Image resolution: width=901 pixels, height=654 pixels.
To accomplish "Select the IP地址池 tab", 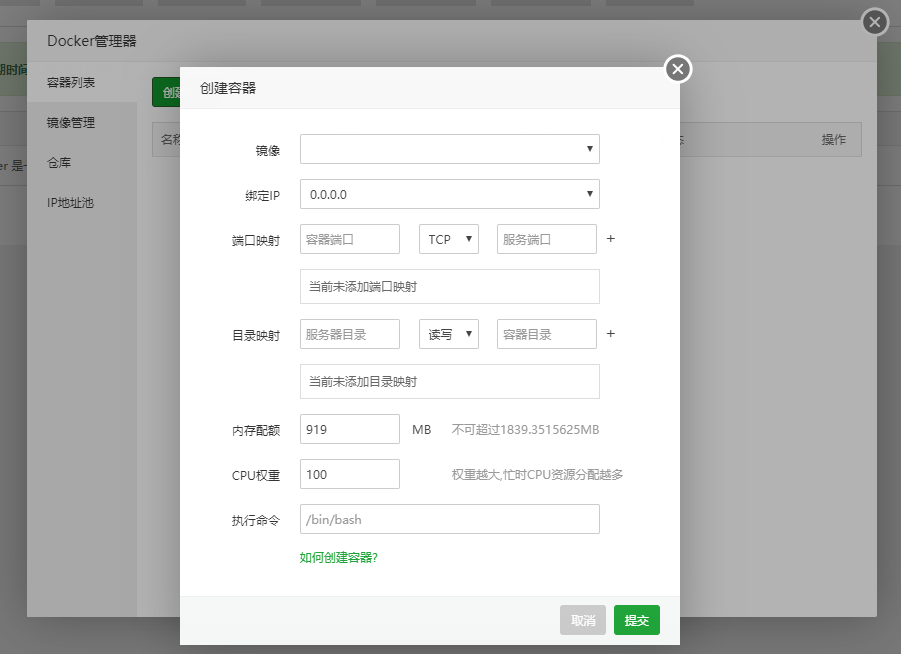I will point(72,202).
